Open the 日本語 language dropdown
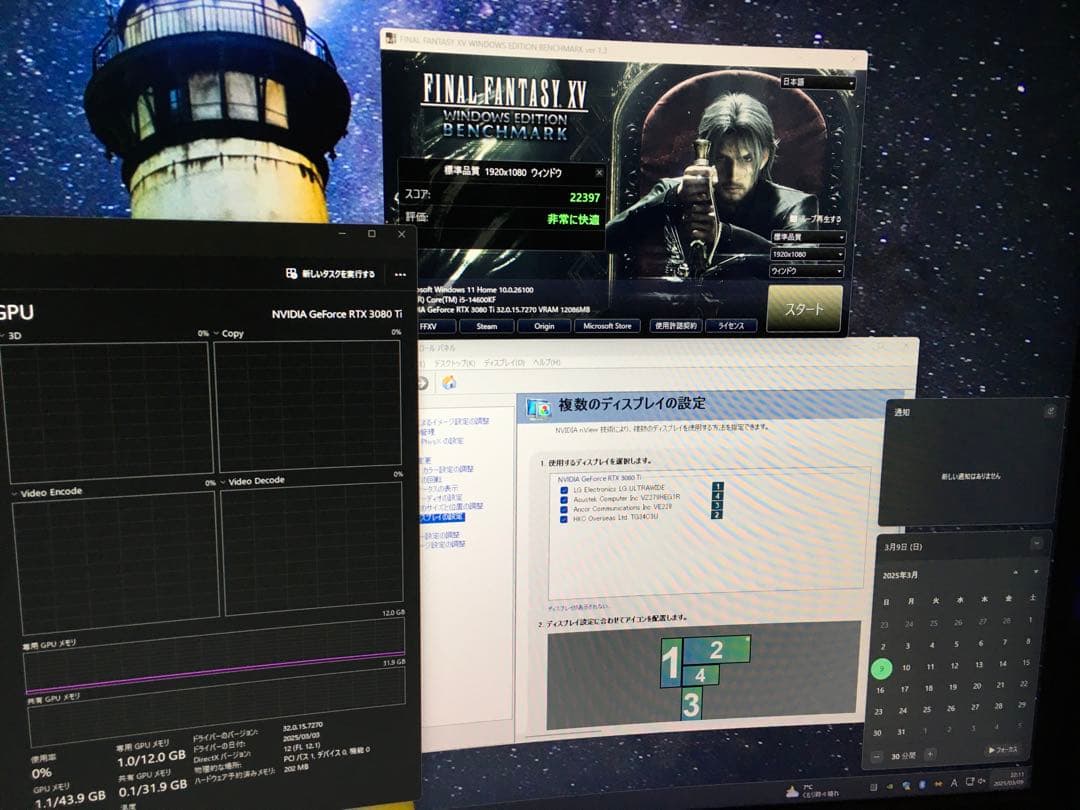1080x810 pixels. 820,82
